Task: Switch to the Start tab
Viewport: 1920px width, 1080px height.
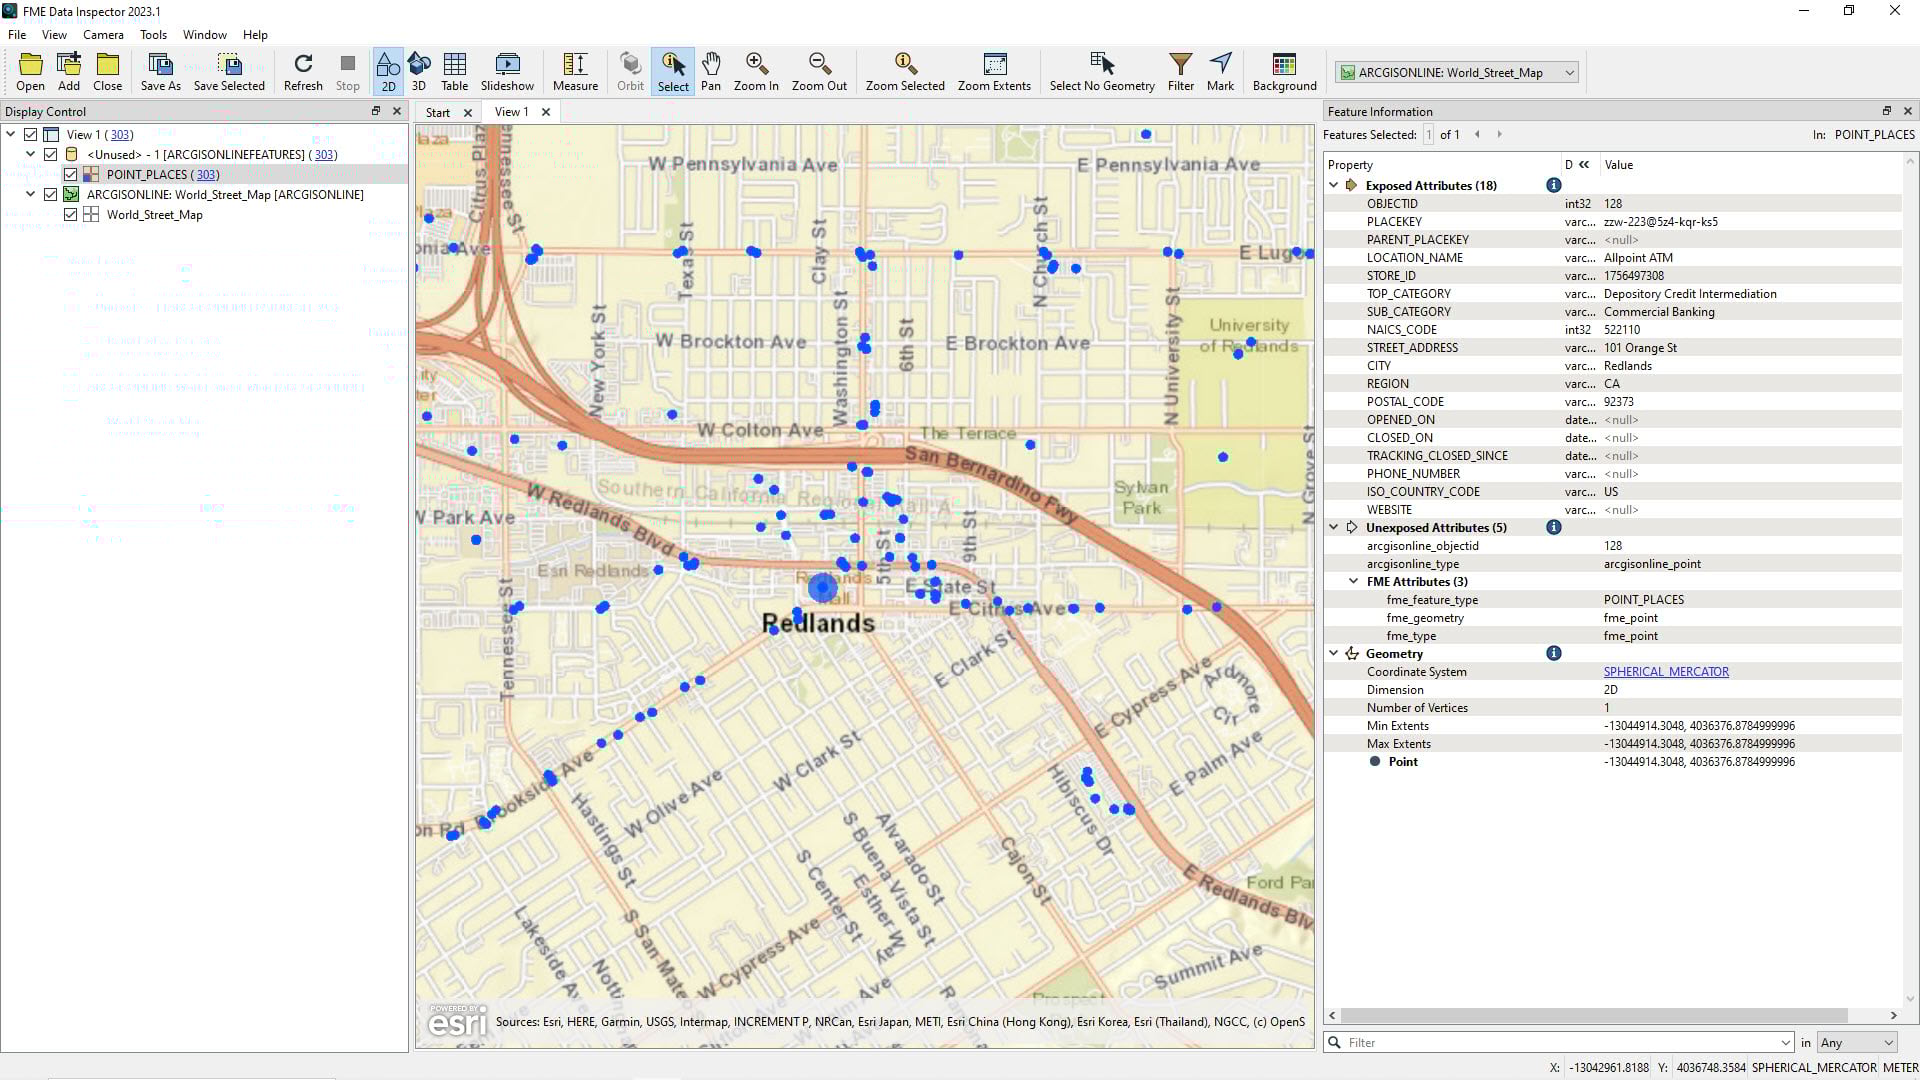Action: (438, 112)
